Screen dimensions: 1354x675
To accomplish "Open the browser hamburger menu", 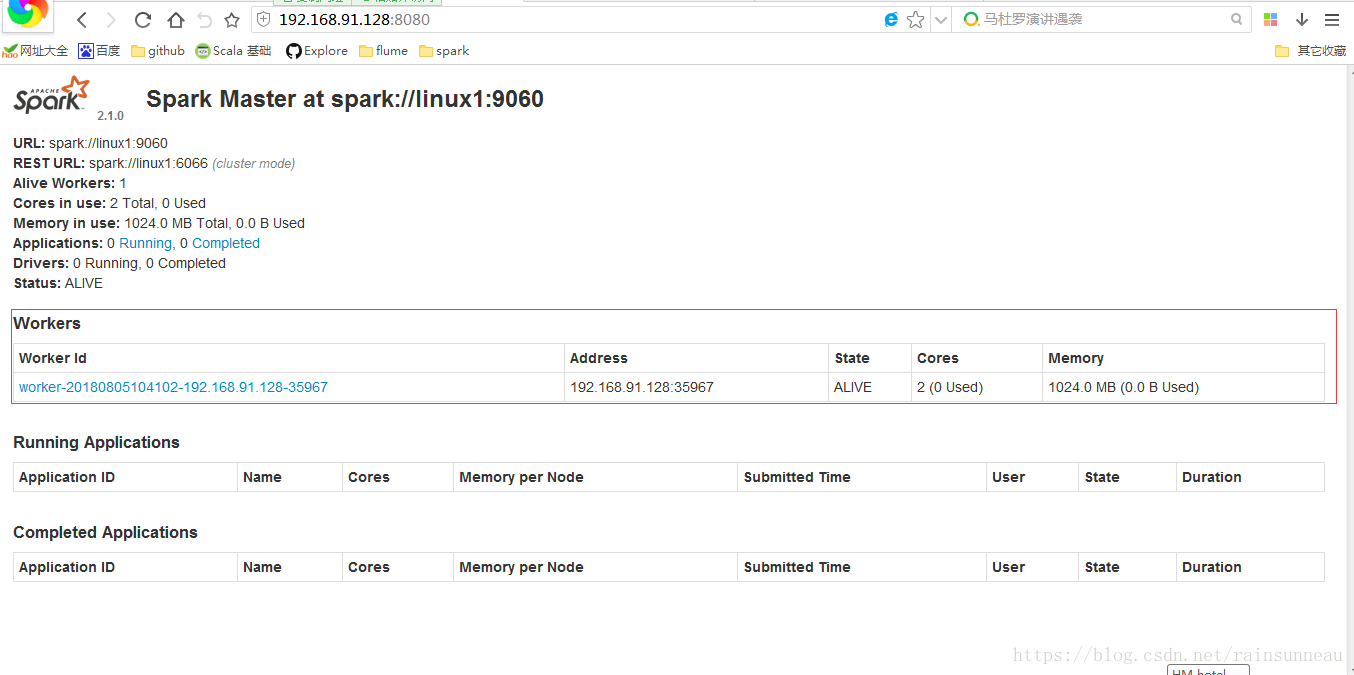I will 1332,20.
